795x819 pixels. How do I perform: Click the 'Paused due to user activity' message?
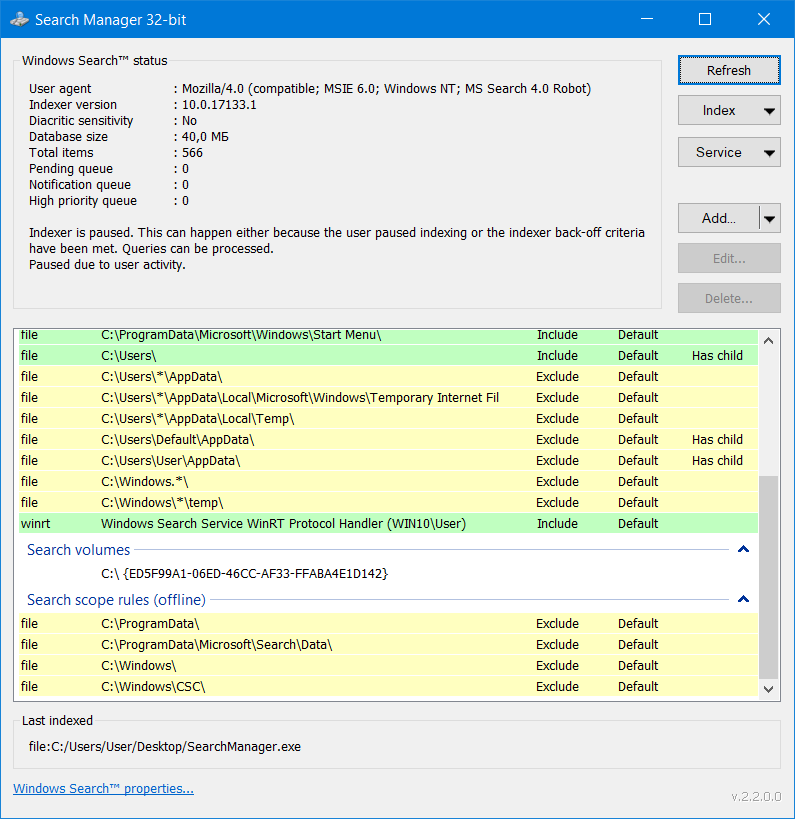tap(107, 265)
